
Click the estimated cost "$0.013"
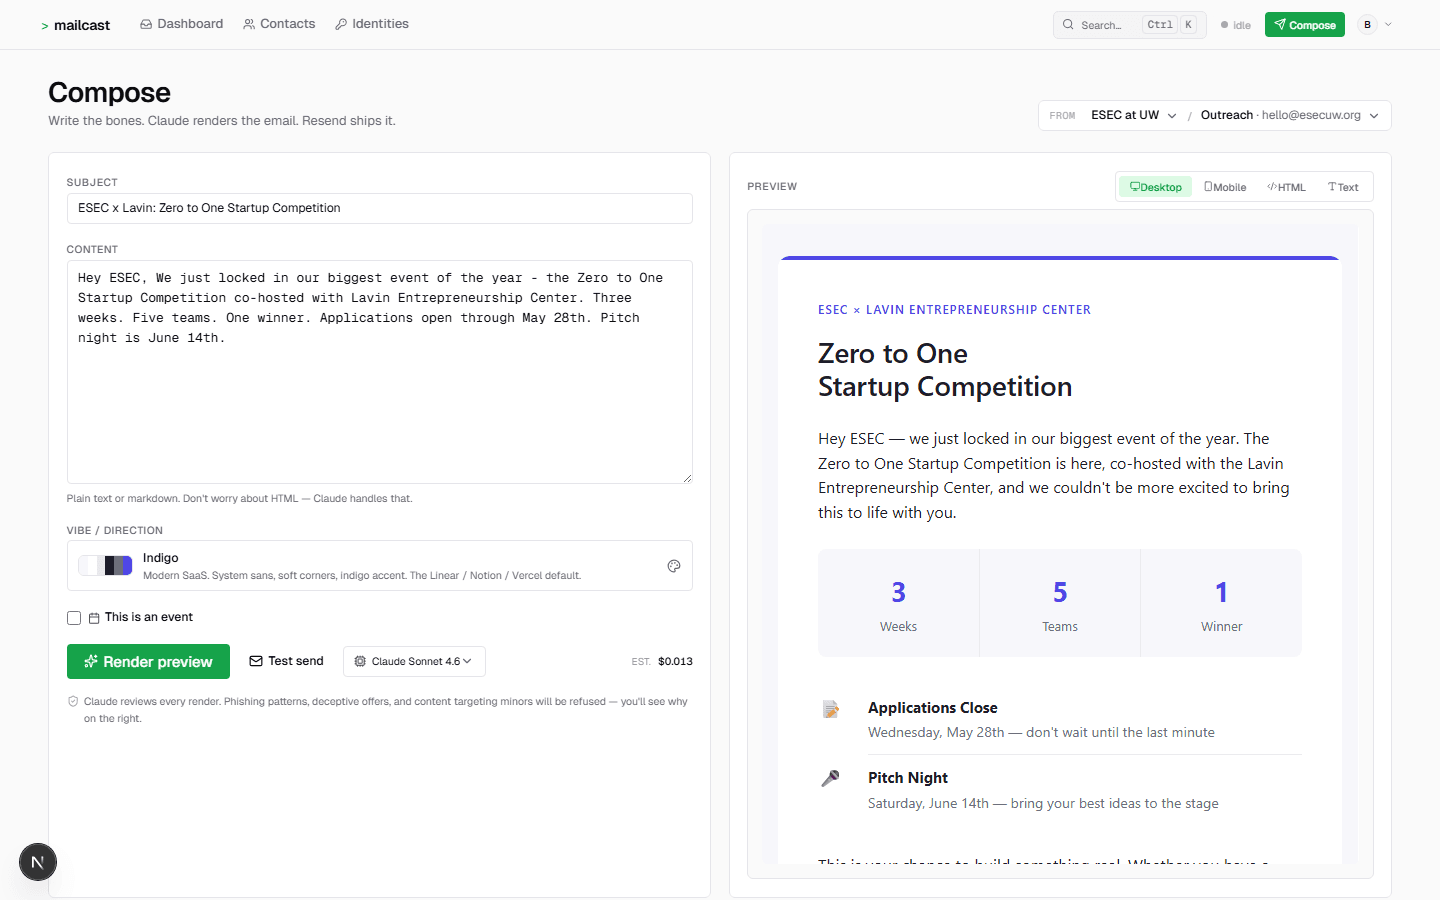[675, 662]
